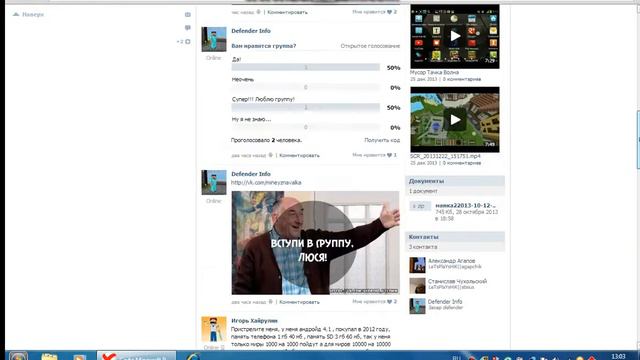The height and width of the screenshot is (360, 640).
Task: Open File Explorer folder taskbar icon
Action: 49,356
